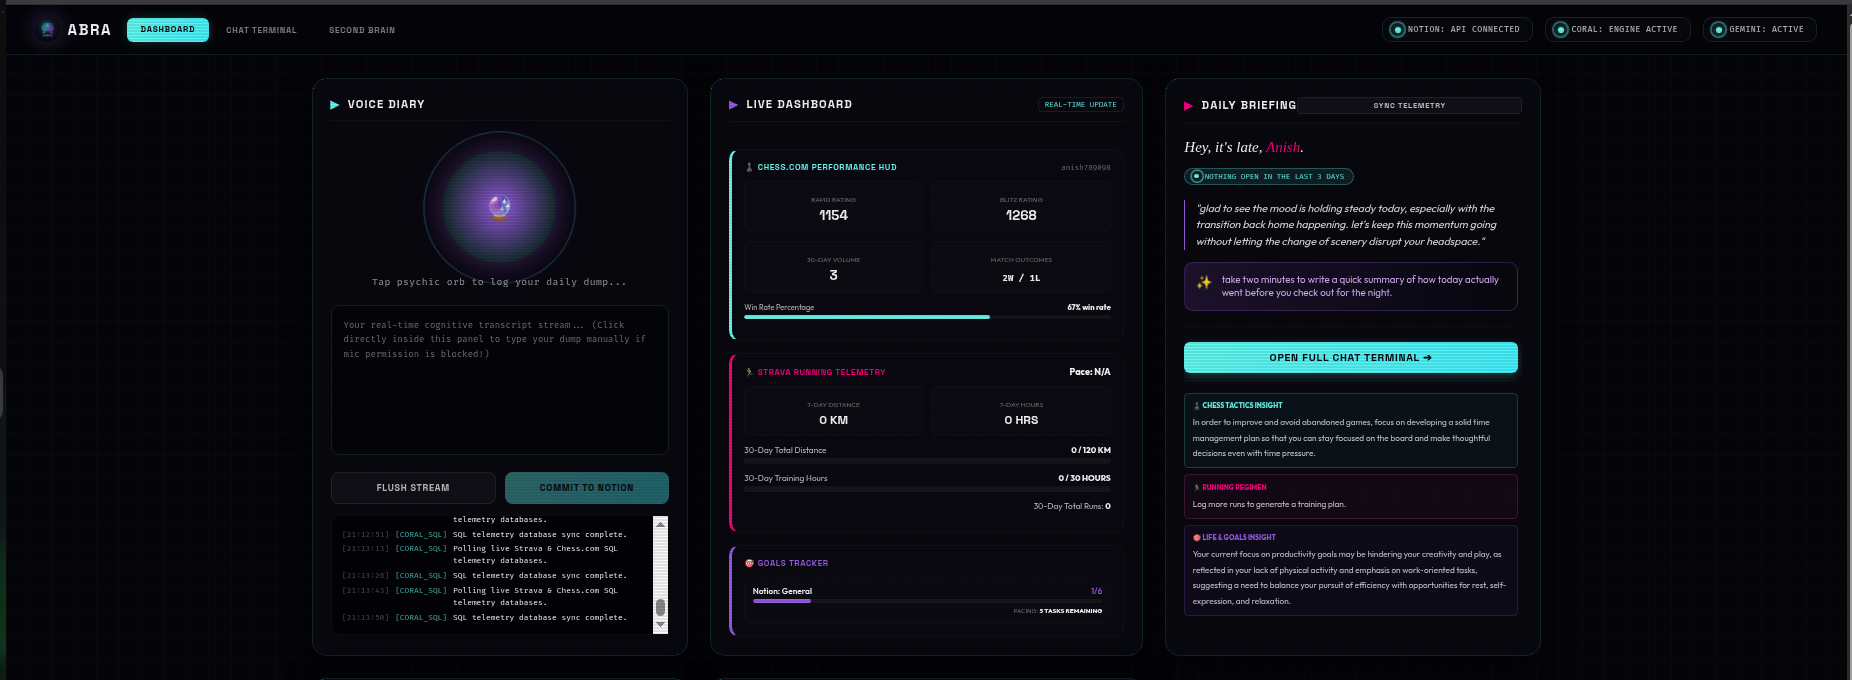Click the Coral engine active status indicator
This screenshot has height=680, width=1852.
(x=1617, y=30)
